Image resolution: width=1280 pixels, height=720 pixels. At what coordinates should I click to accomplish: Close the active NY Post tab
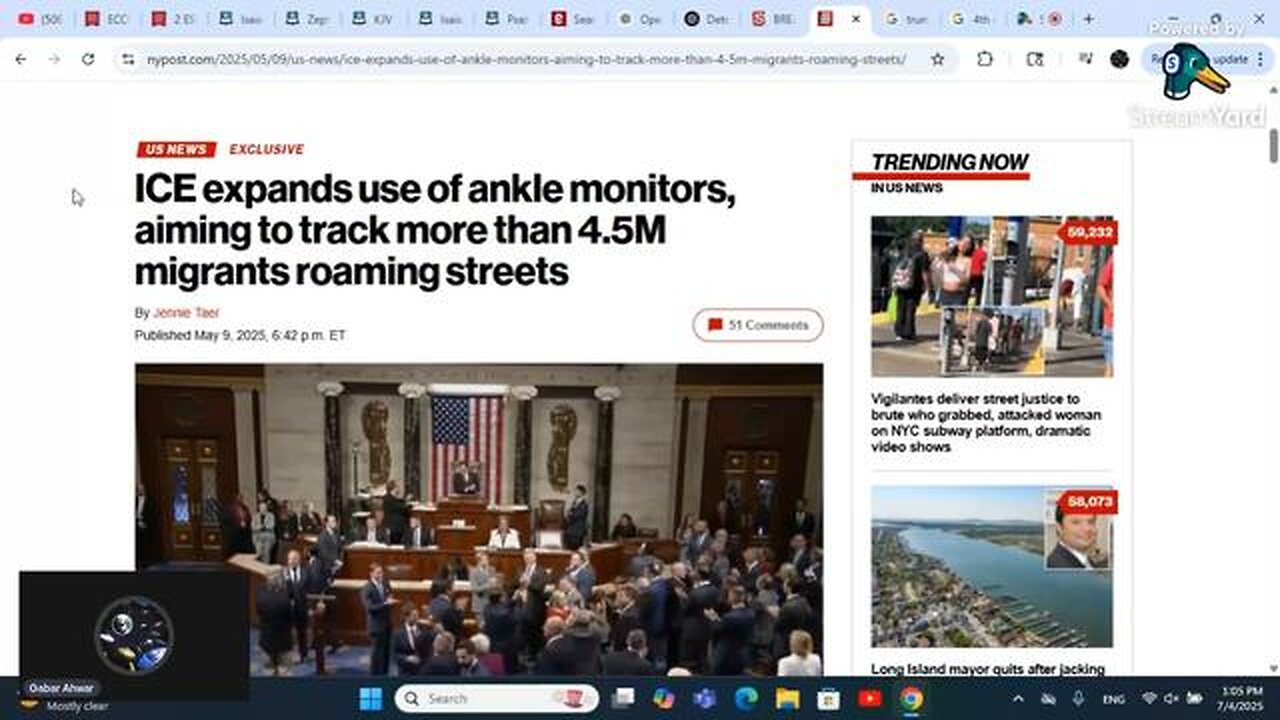pyautogui.click(x=855, y=19)
